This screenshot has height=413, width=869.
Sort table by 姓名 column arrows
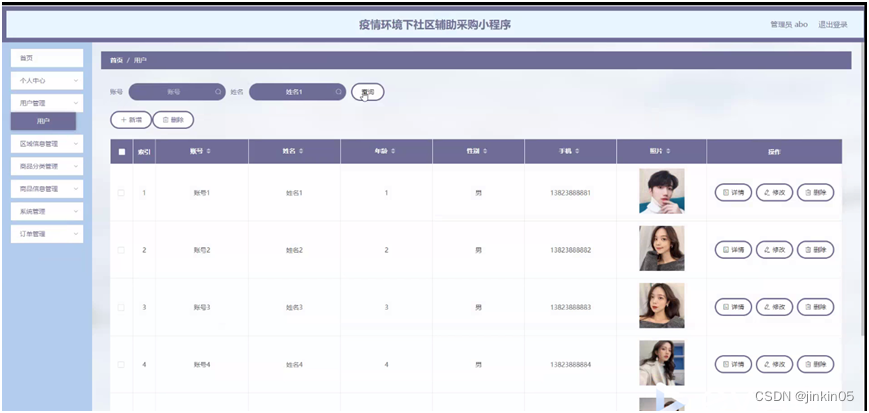[x=301, y=151]
